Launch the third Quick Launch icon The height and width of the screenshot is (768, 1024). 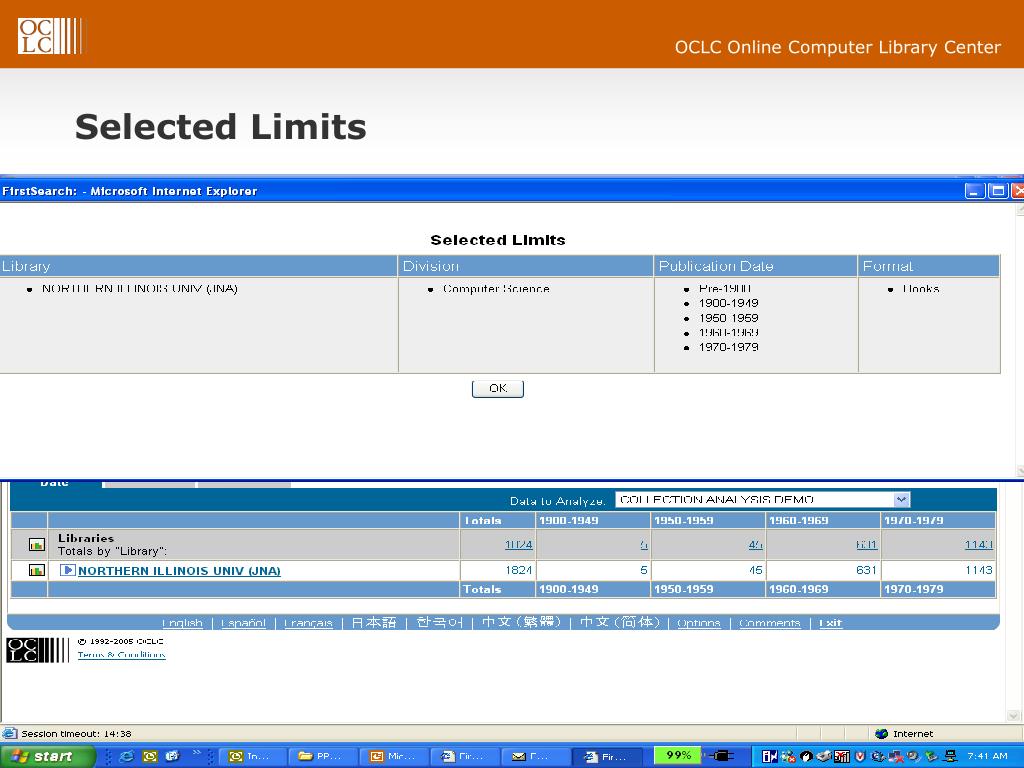(172, 756)
